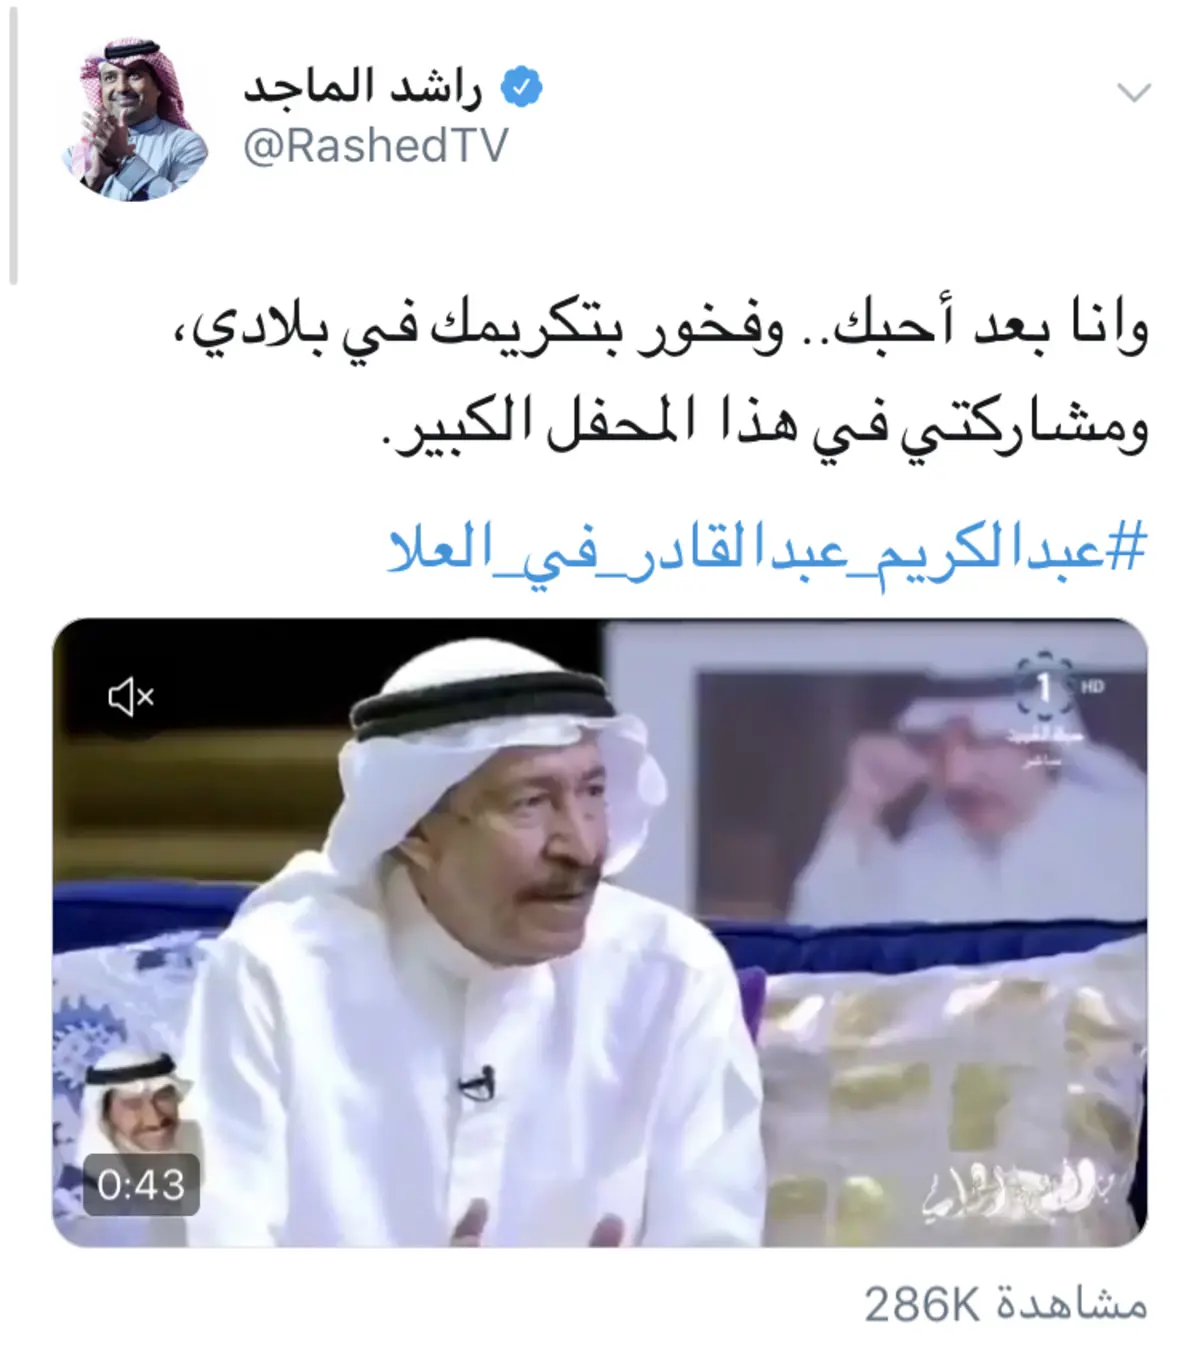Image resolution: width=1200 pixels, height=1368 pixels.
Task: Click the channel 1 logo in the video
Action: [x=1042, y=687]
